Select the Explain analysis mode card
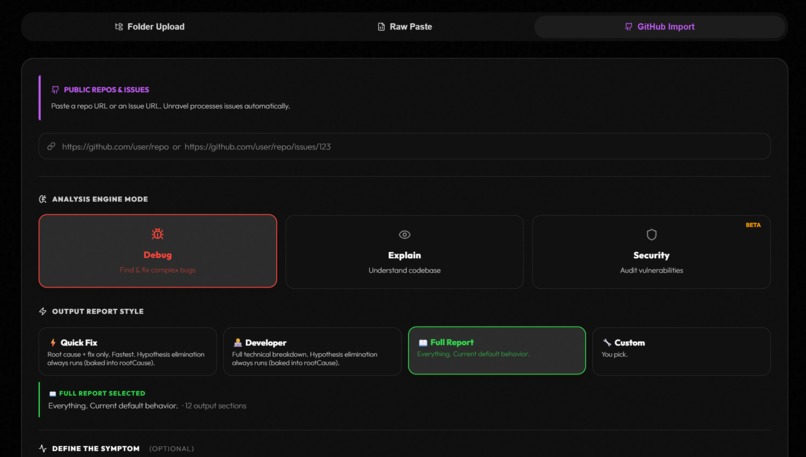Image resolution: width=806 pixels, height=457 pixels. (x=405, y=251)
